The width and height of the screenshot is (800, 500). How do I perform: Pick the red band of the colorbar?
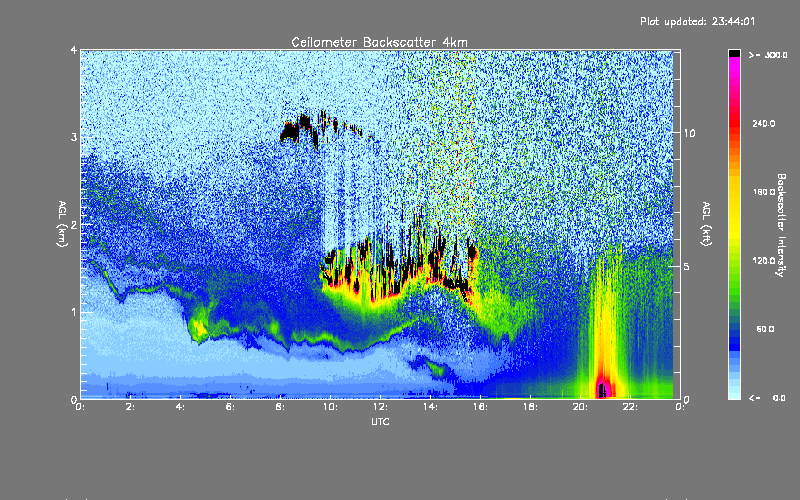tap(734, 125)
